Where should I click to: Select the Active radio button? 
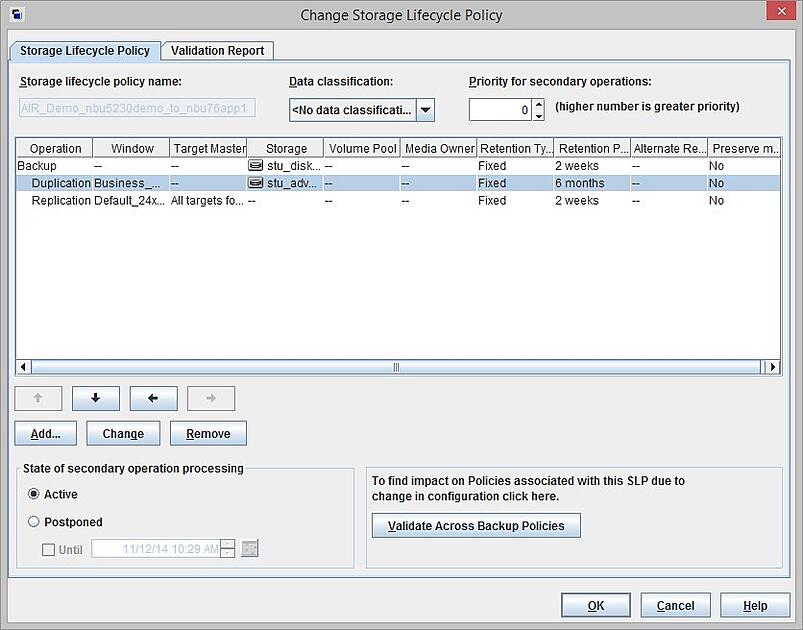34,494
